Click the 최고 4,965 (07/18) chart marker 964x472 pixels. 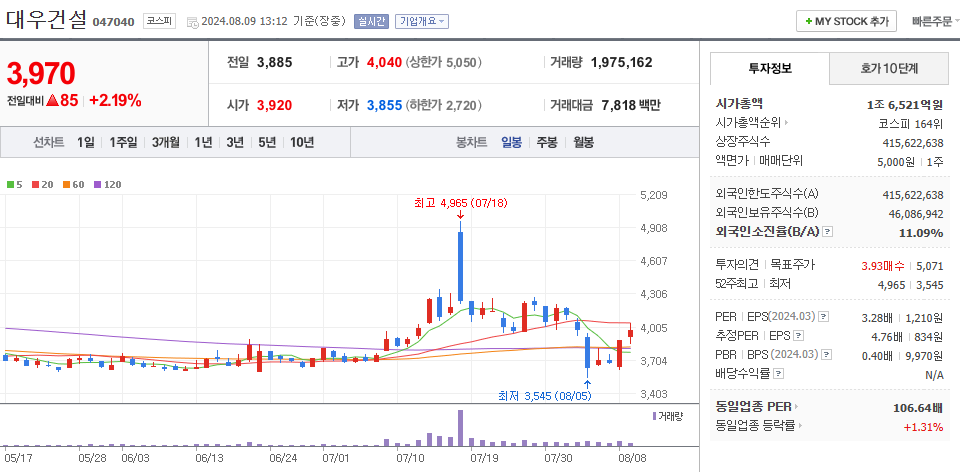coord(461,203)
